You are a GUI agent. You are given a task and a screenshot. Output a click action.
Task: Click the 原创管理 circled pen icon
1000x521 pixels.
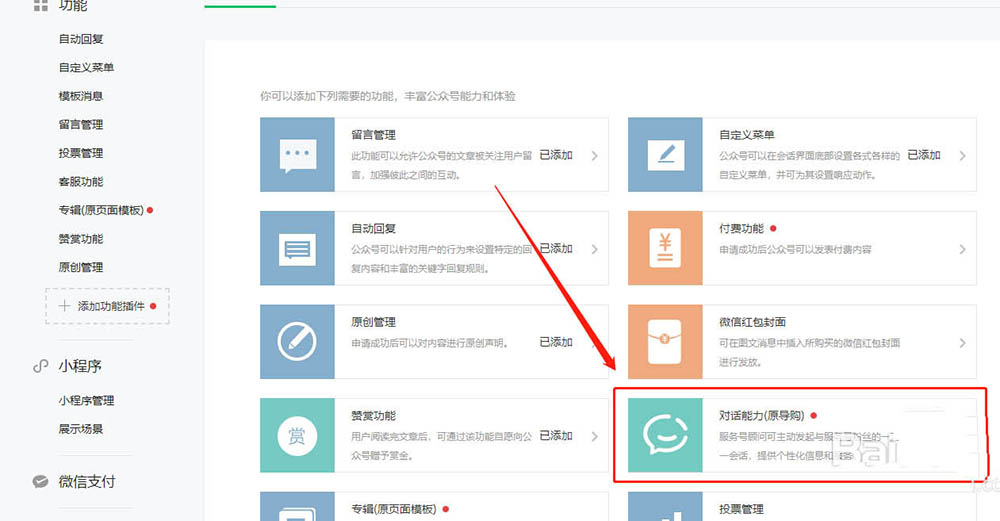point(297,342)
